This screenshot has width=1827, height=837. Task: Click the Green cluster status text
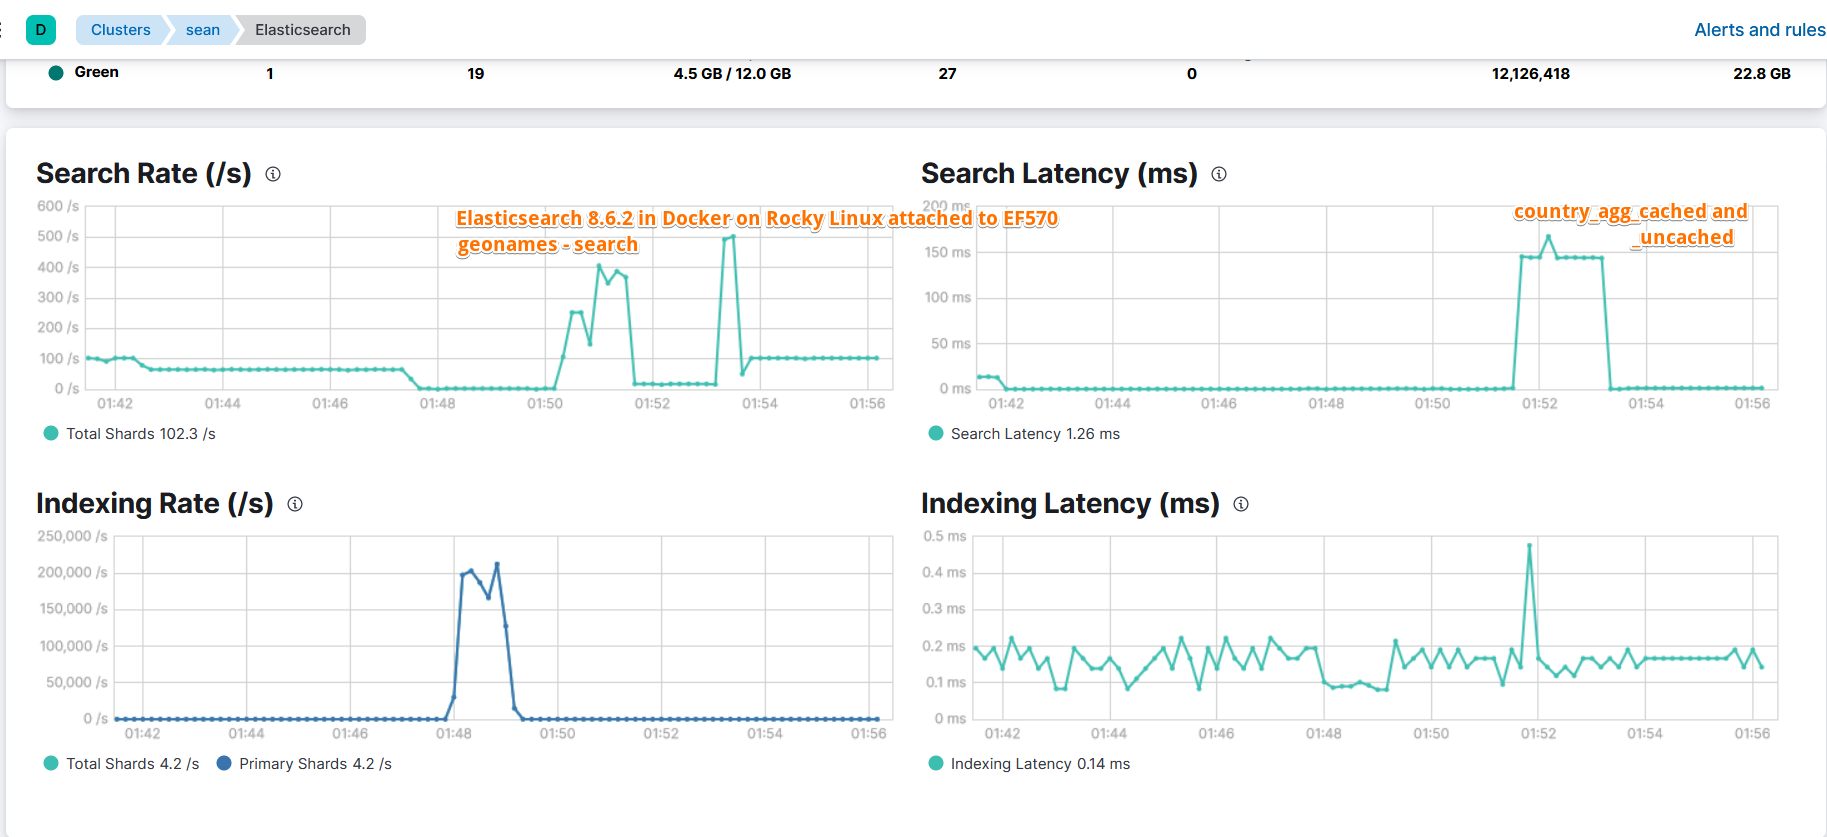coord(97,72)
